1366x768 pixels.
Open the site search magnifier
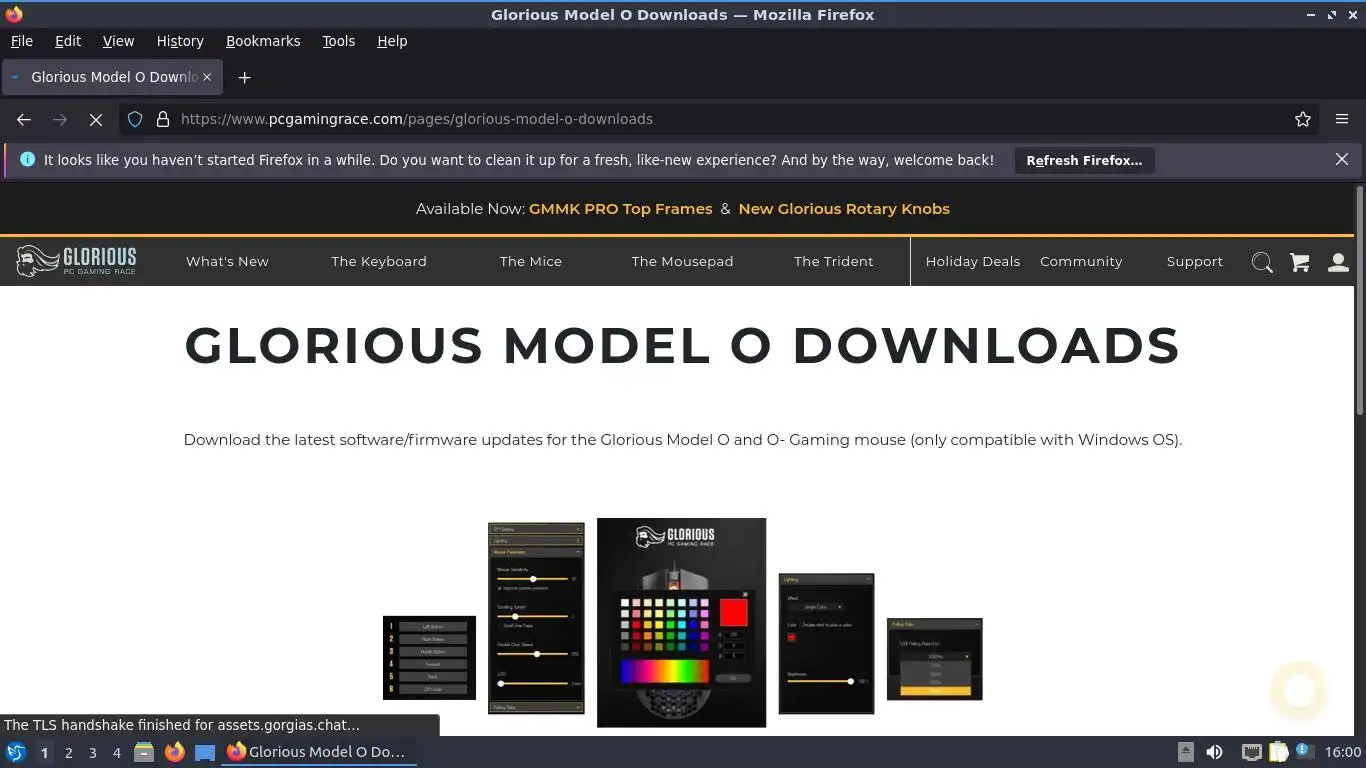pyautogui.click(x=1262, y=262)
